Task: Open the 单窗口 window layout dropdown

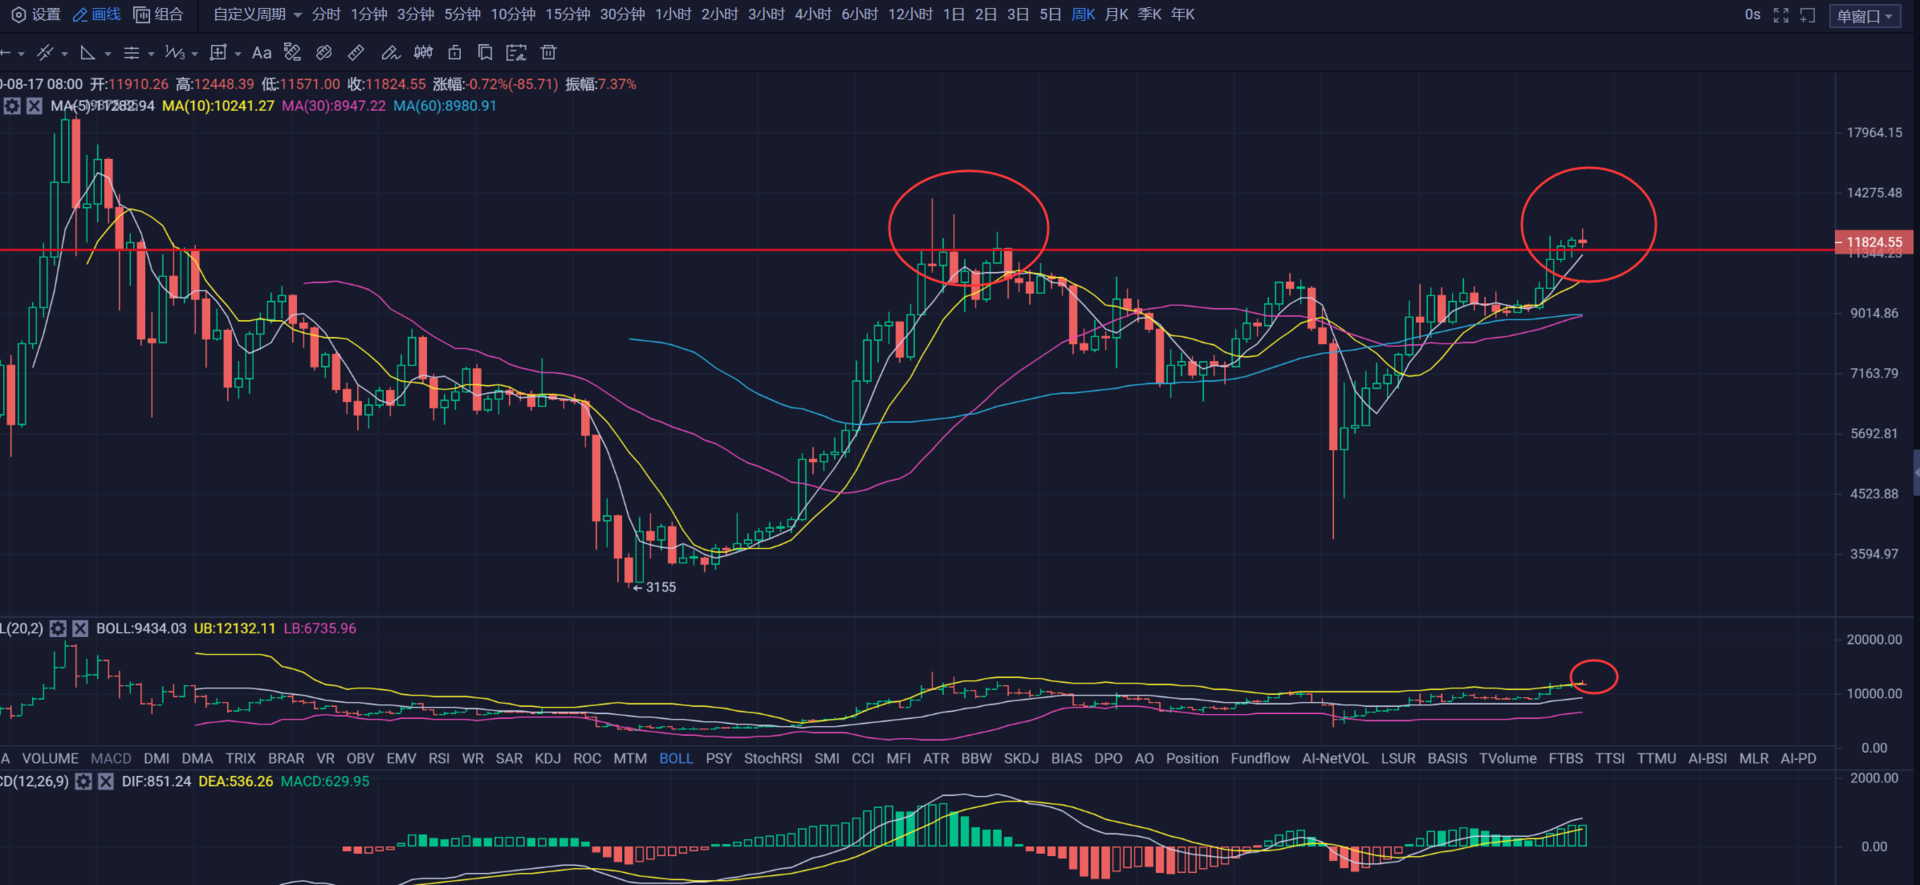Action: 1864,16
